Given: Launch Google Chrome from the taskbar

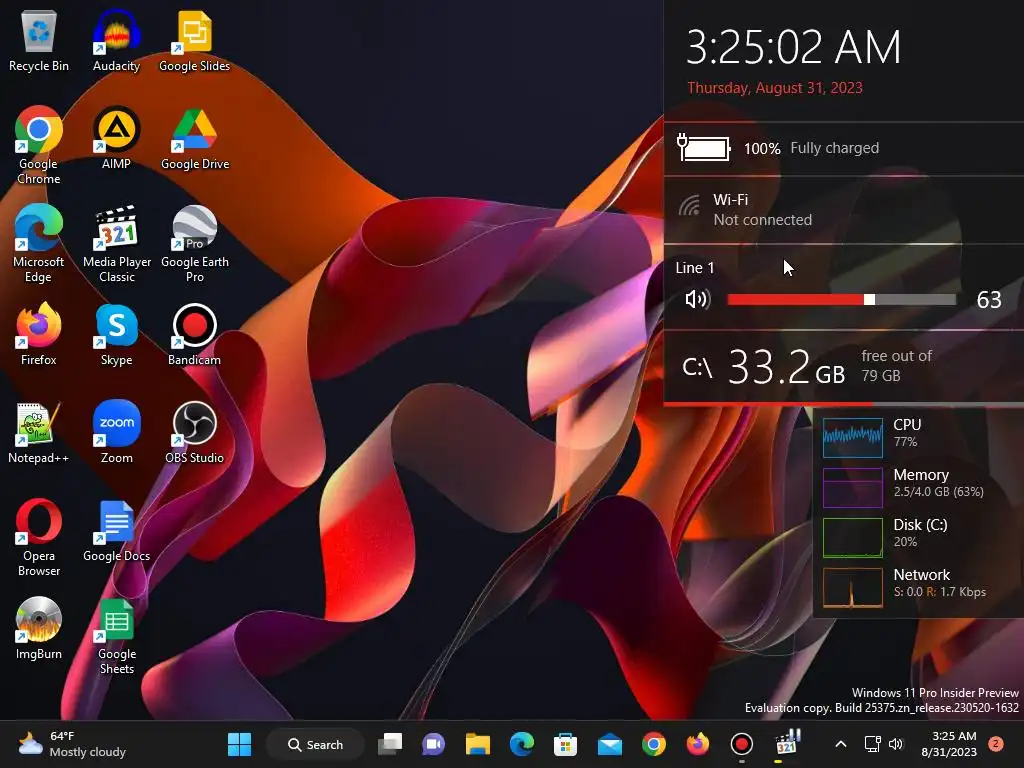Looking at the screenshot, I should pyautogui.click(x=653, y=744).
